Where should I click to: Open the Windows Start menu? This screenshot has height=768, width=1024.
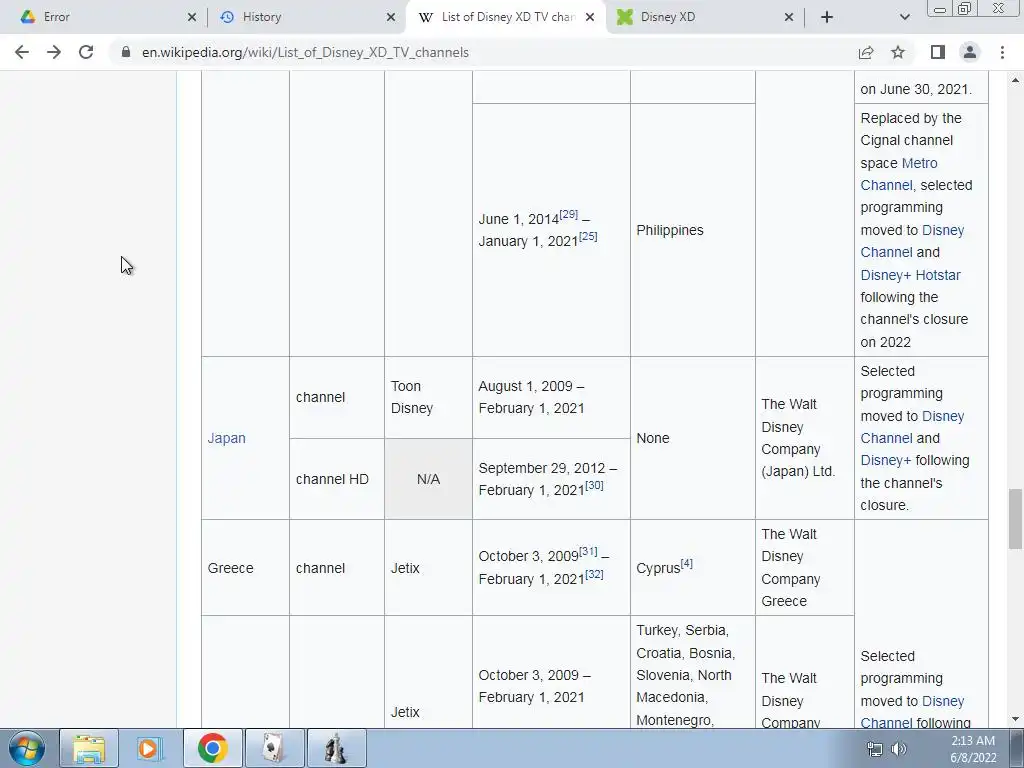coord(27,748)
